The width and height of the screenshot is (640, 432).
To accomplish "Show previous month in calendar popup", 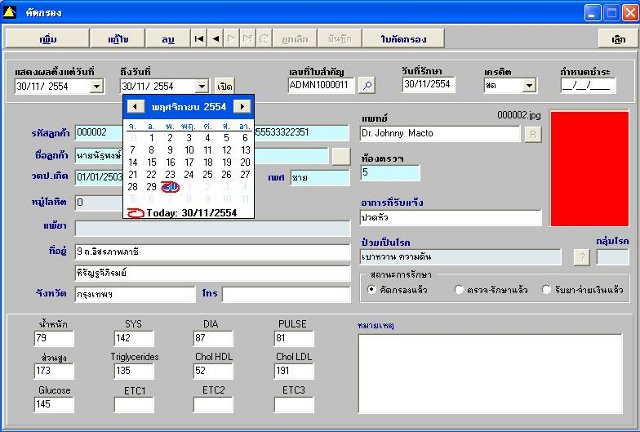I will tap(135, 107).
